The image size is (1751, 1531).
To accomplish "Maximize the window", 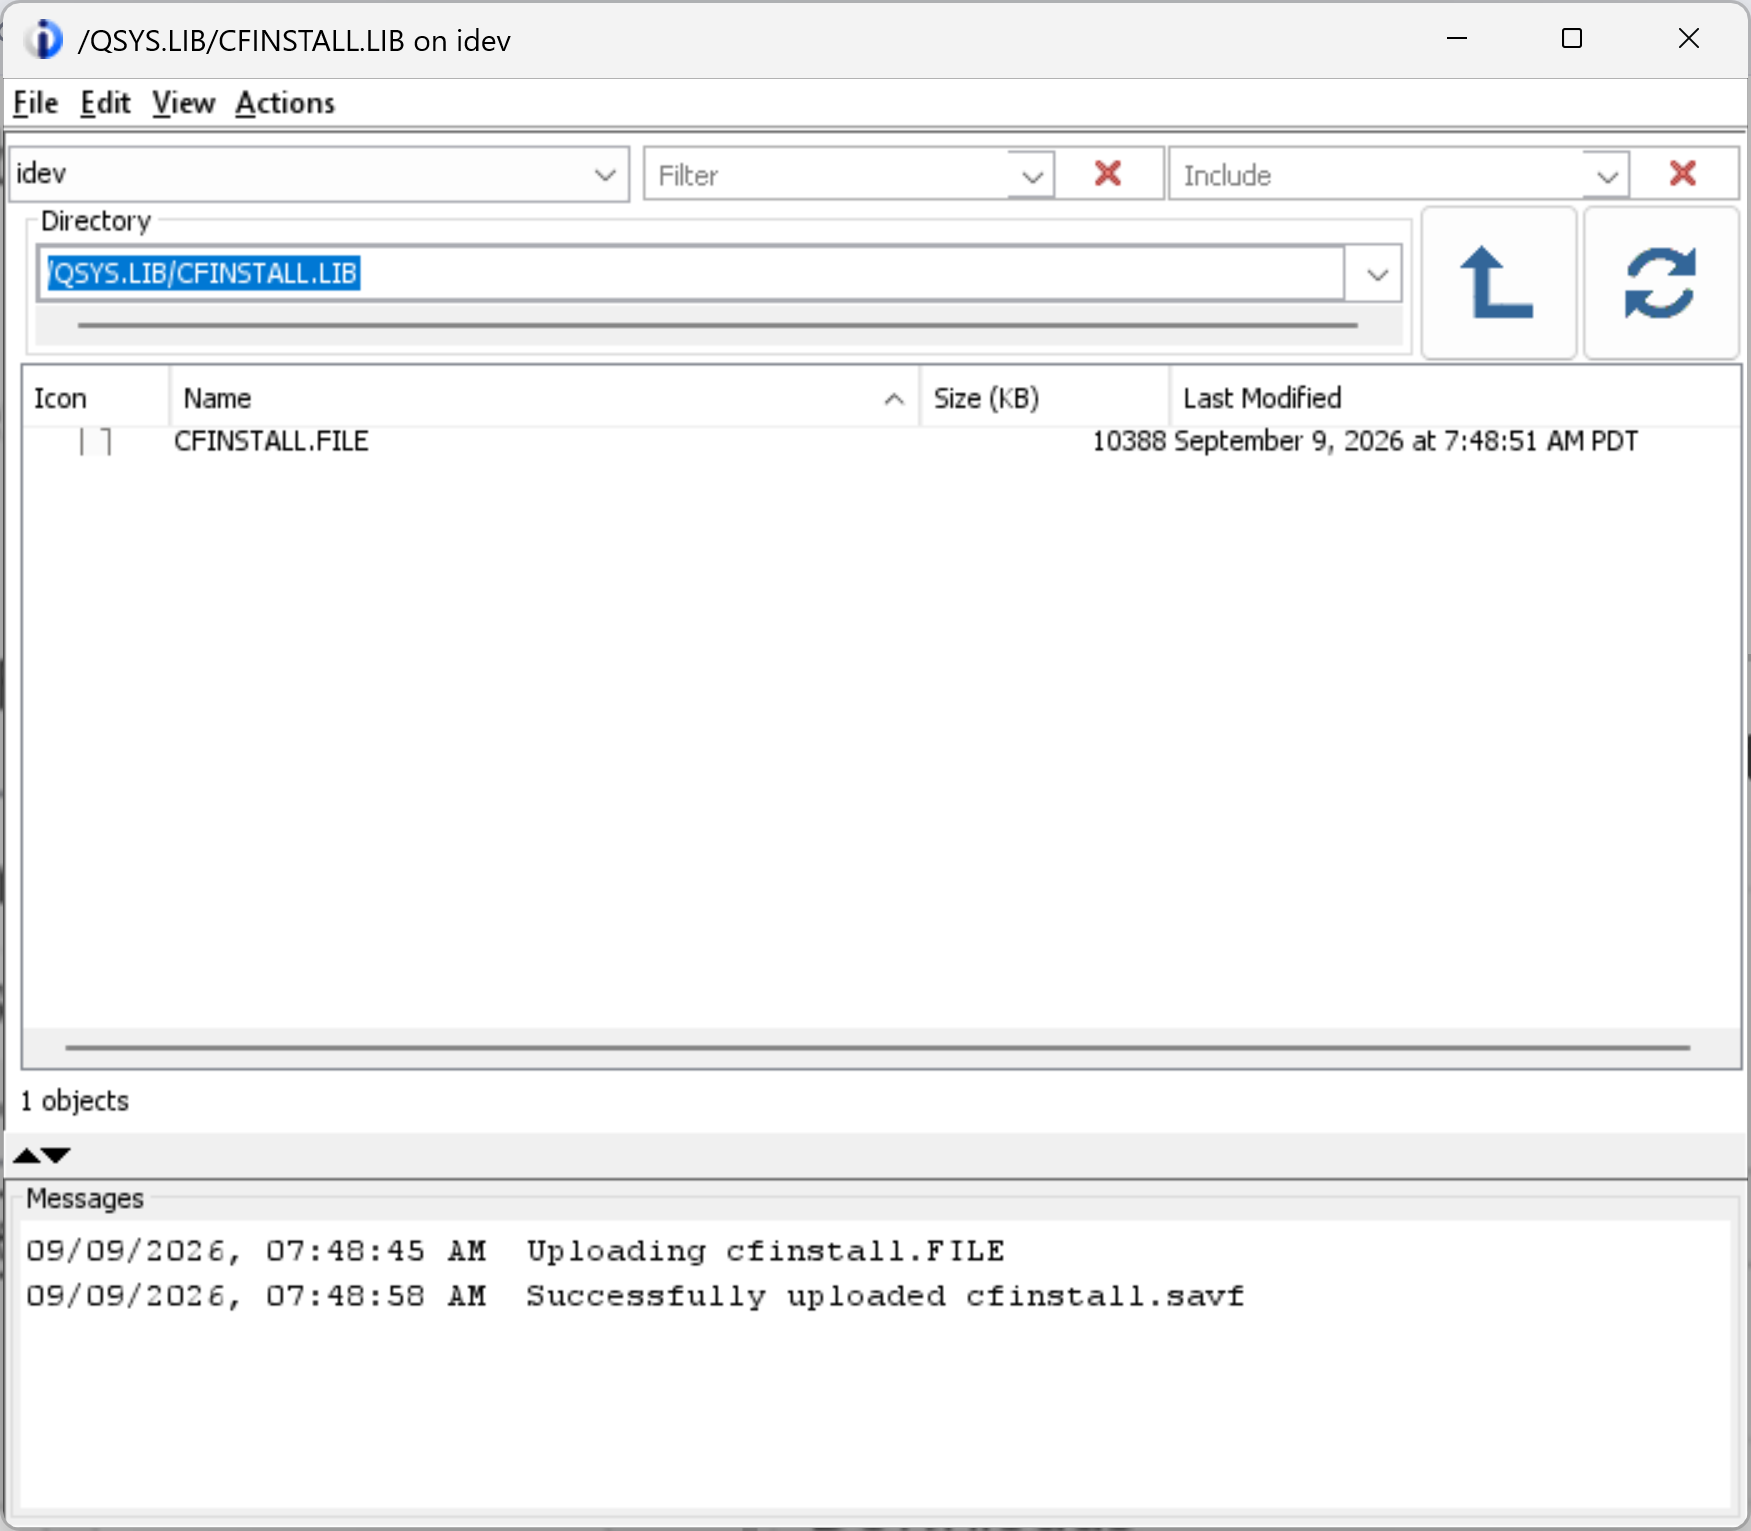I will coord(1572,39).
